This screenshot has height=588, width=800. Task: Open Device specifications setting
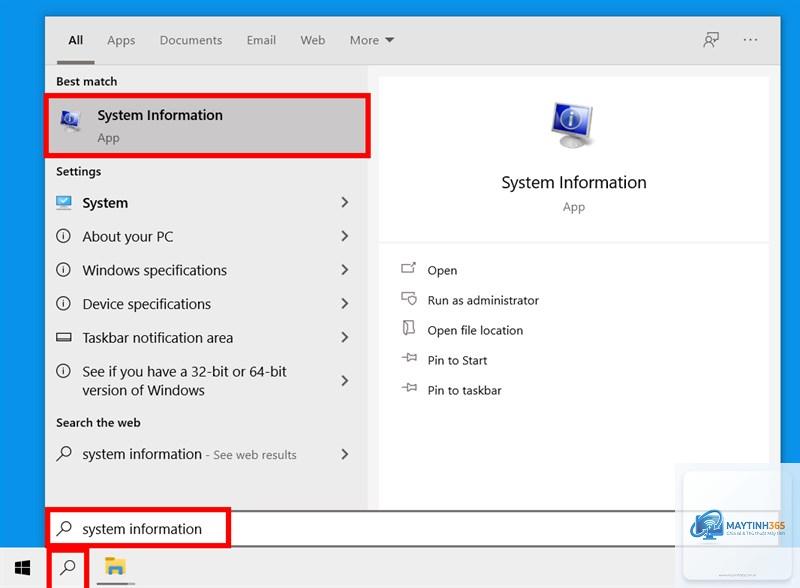pyautogui.click(x=204, y=304)
